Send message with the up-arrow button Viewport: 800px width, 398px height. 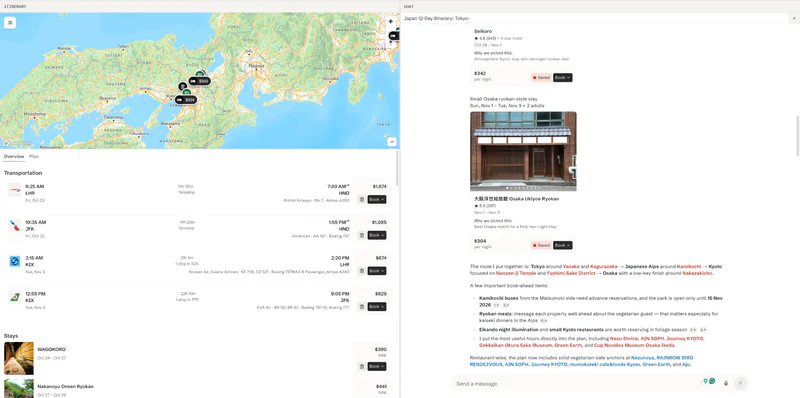pyautogui.click(x=740, y=384)
